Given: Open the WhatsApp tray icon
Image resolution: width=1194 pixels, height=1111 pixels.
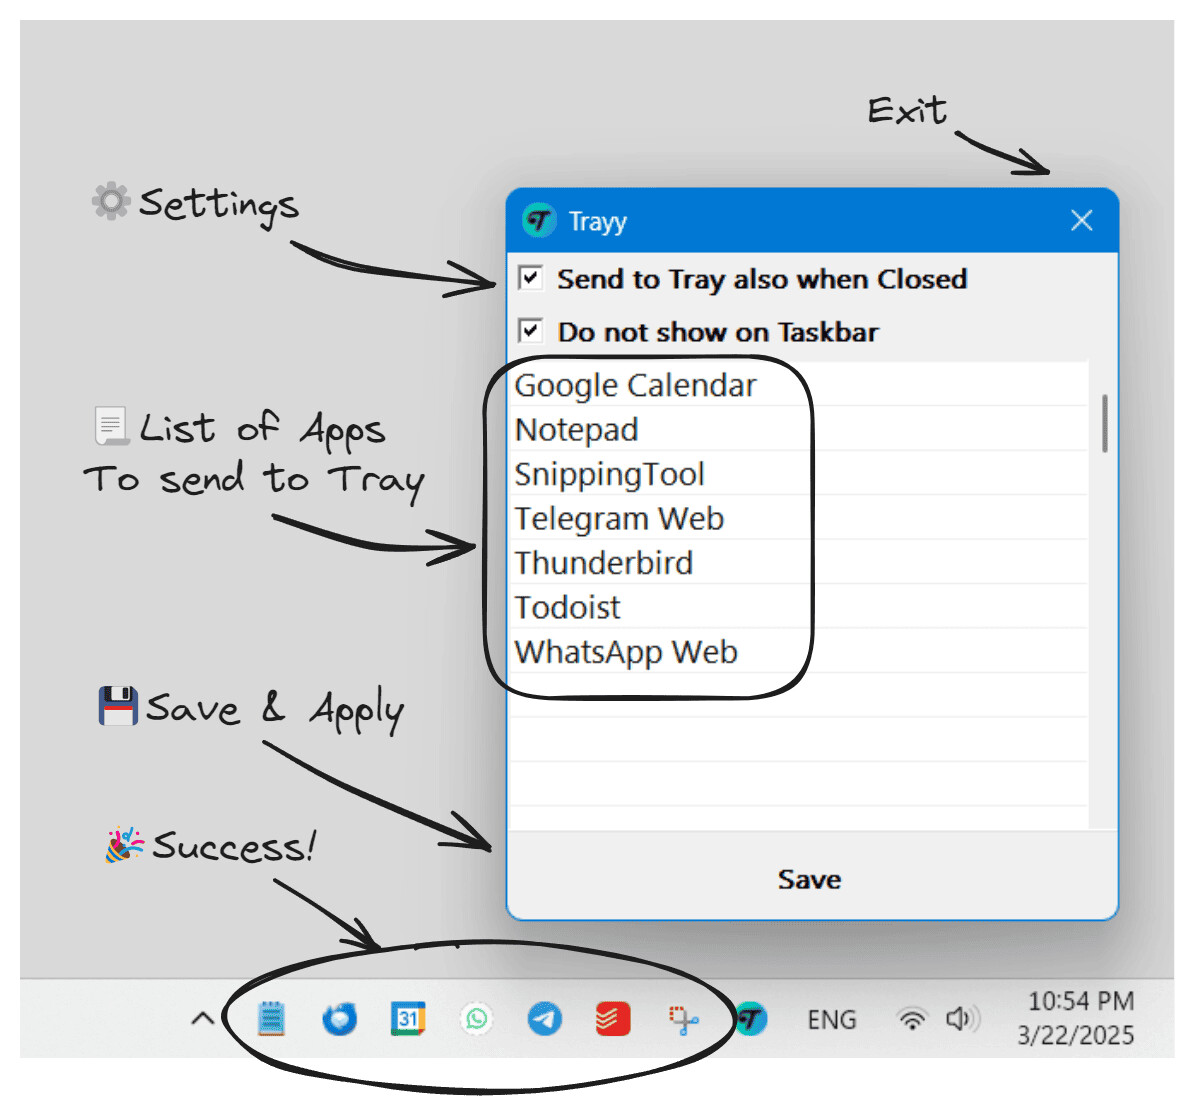Looking at the screenshot, I should coord(477,1019).
